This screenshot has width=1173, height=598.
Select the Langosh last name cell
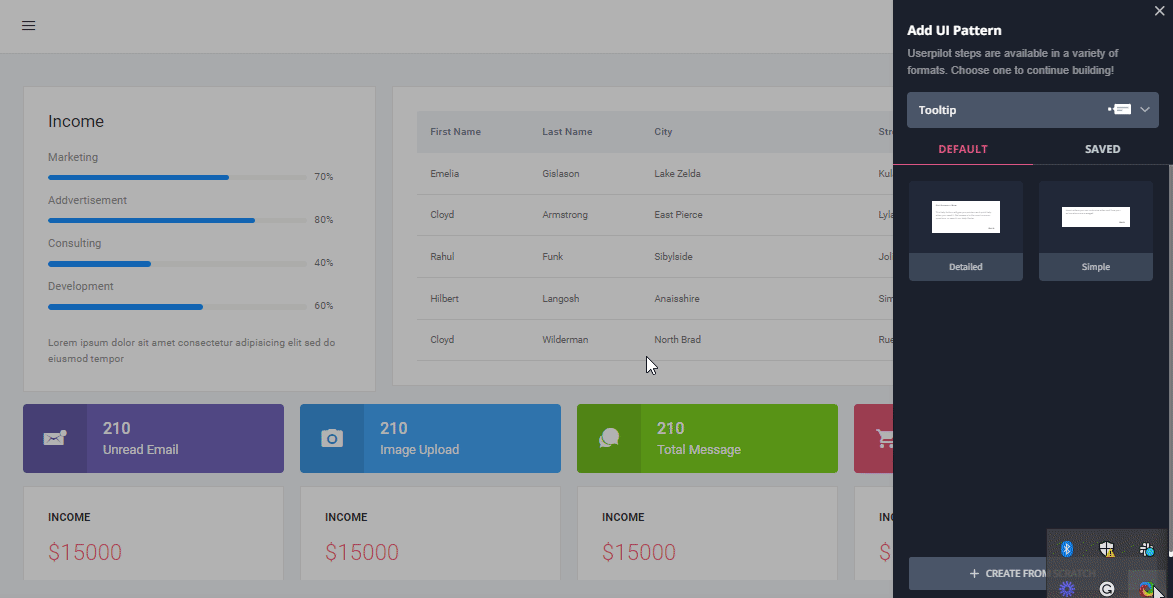click(560, 299)
